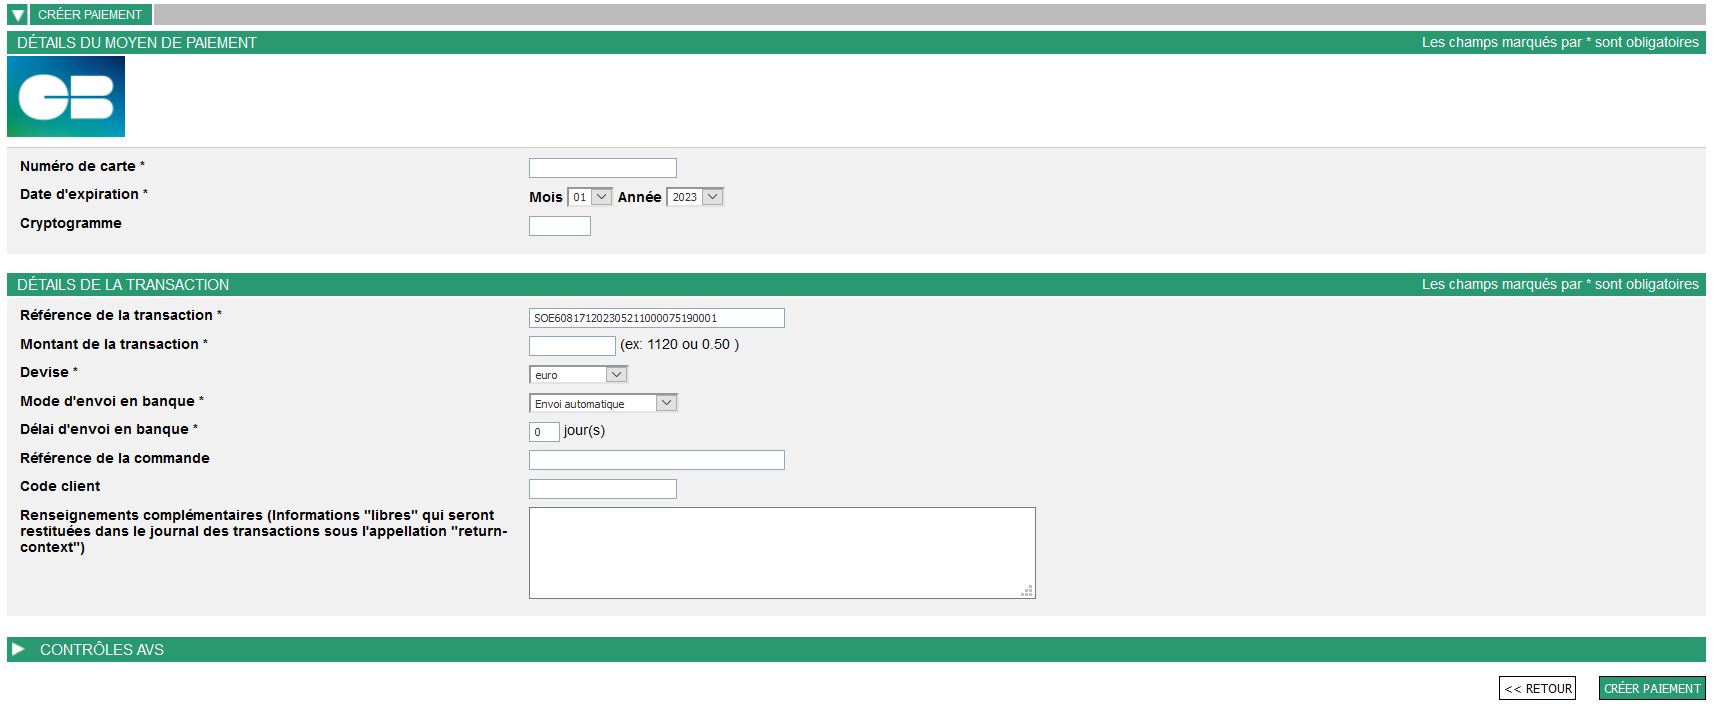Select the Créer Paiement header tab

tap(90, 15)
